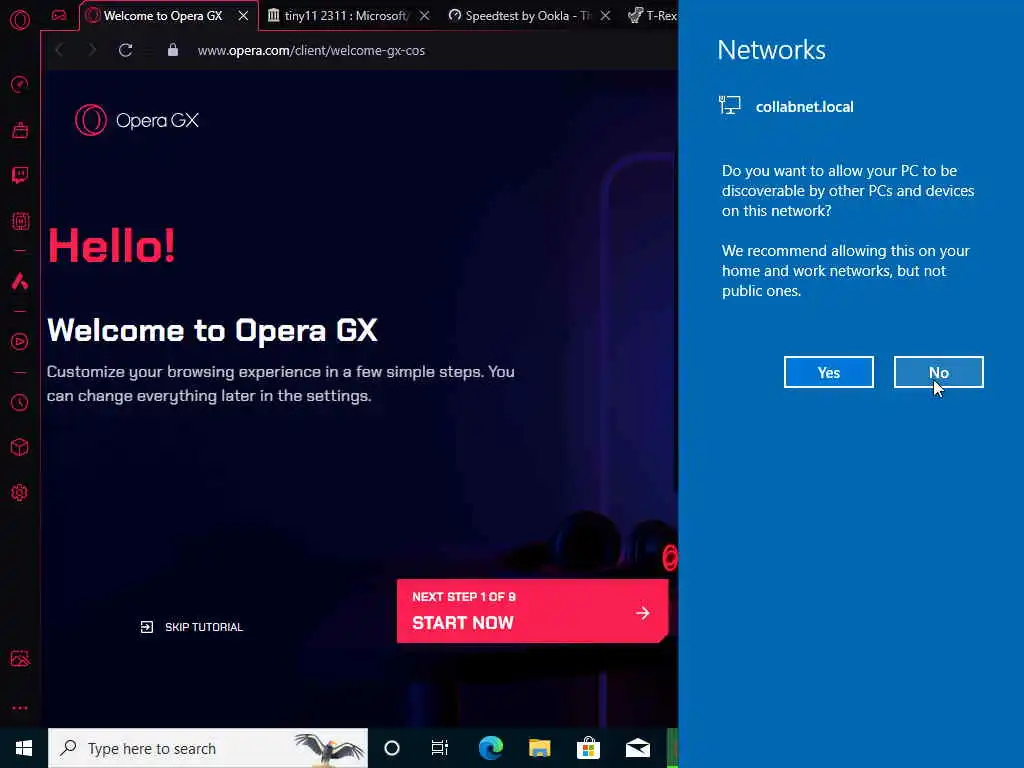
Task: Go back to the previous page
Action: (x=59, y=50)
